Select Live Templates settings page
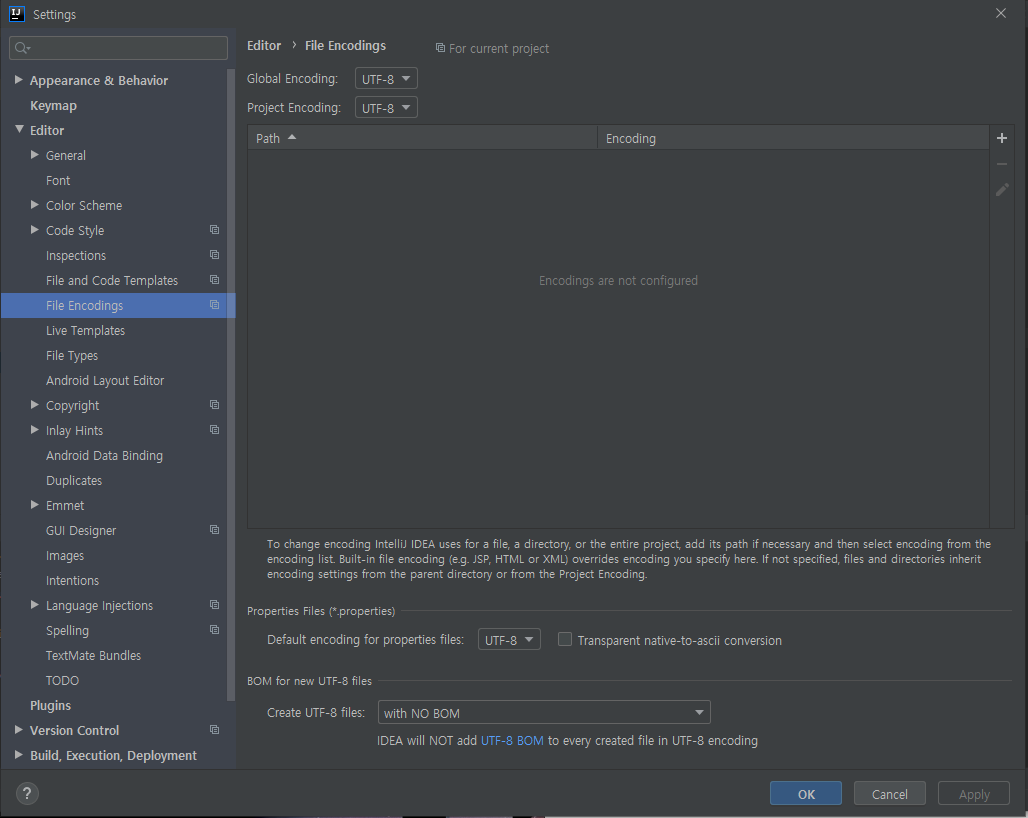Viewport: 1028px width, 818px height. coord(85,330)
